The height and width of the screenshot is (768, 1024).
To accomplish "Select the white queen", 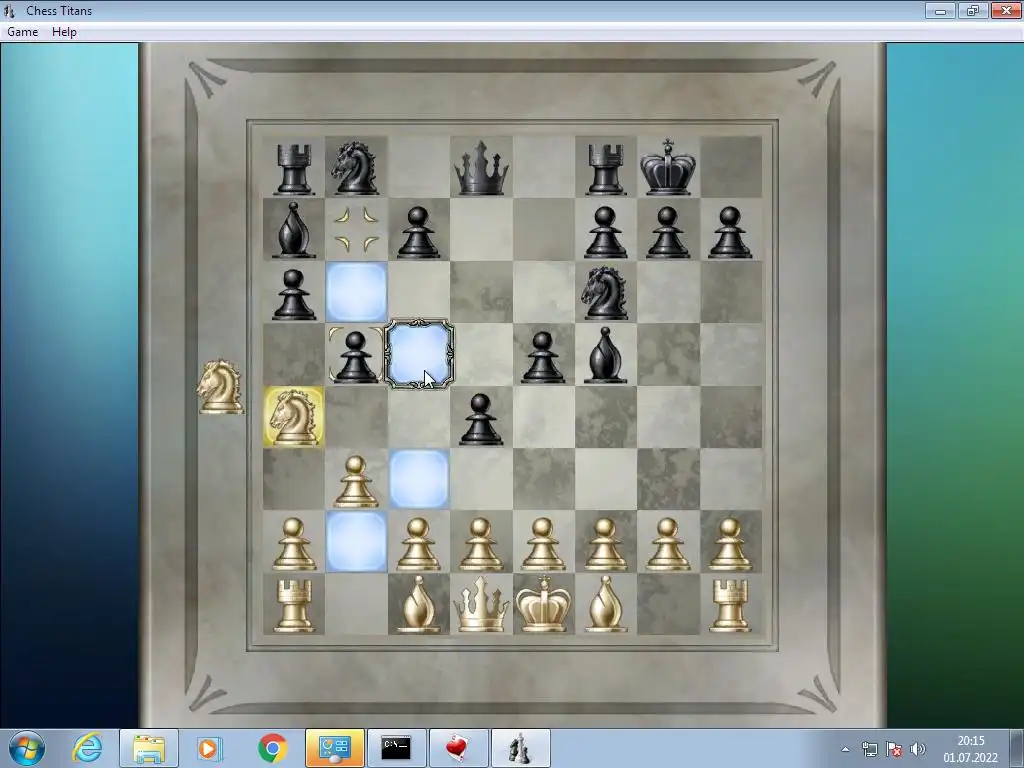I will [x=481, y=604].
